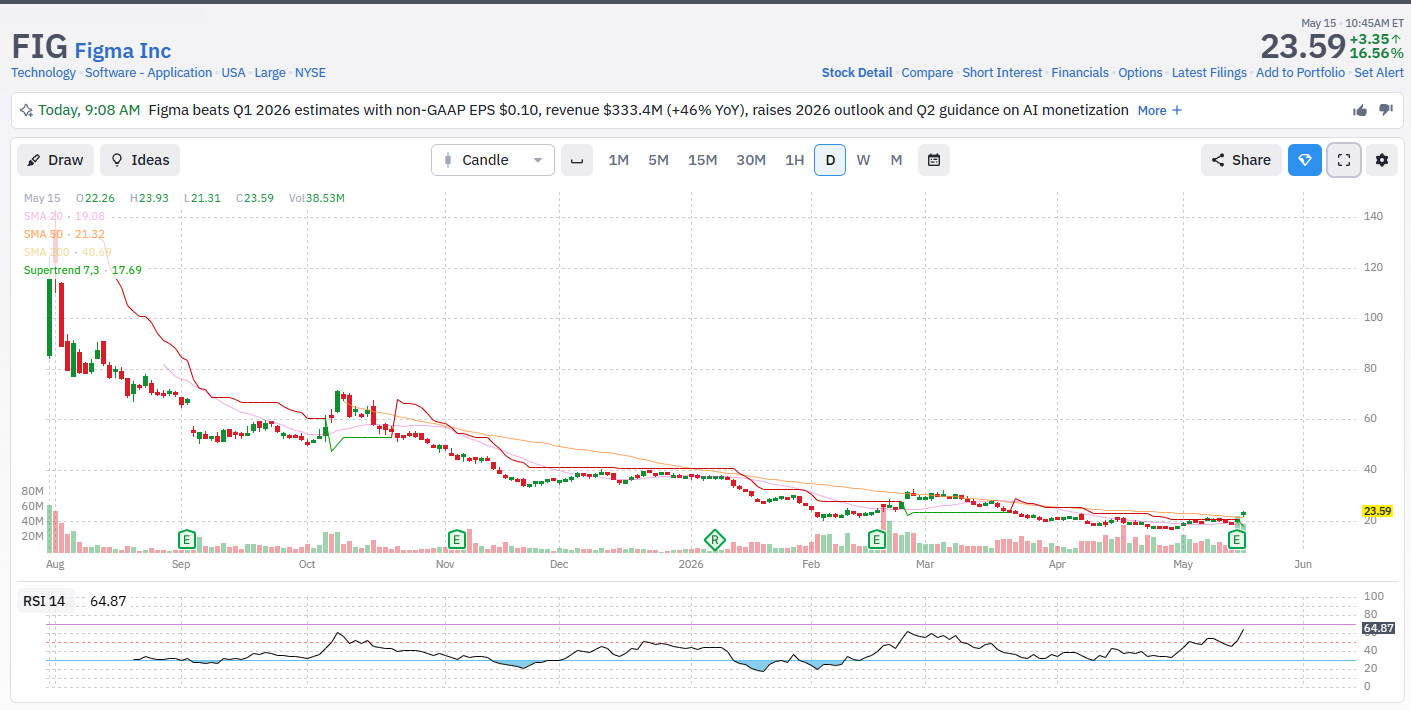Select the 15M timeframe
The width and height of the screenshot is (1411, 710).
click(x=702, y=160)
